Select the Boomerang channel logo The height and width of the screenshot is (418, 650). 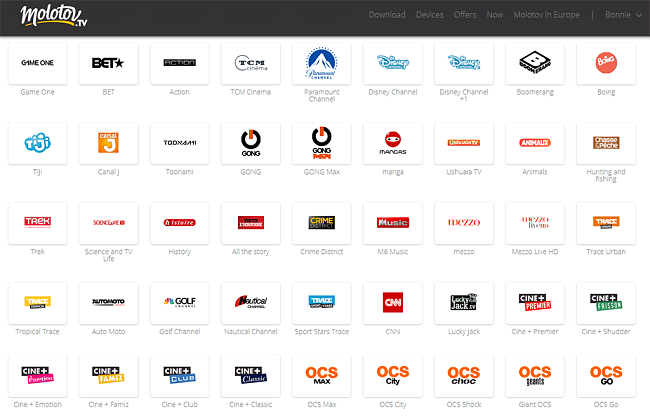pos(535,63)
